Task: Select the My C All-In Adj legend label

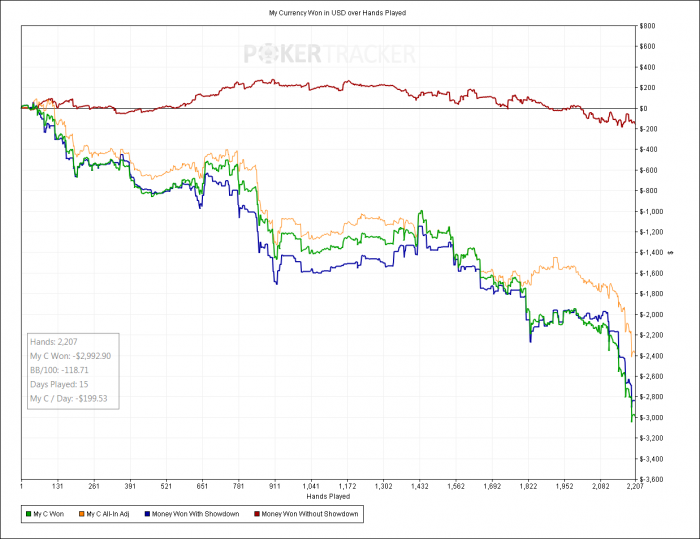Action: coord(108,514)
